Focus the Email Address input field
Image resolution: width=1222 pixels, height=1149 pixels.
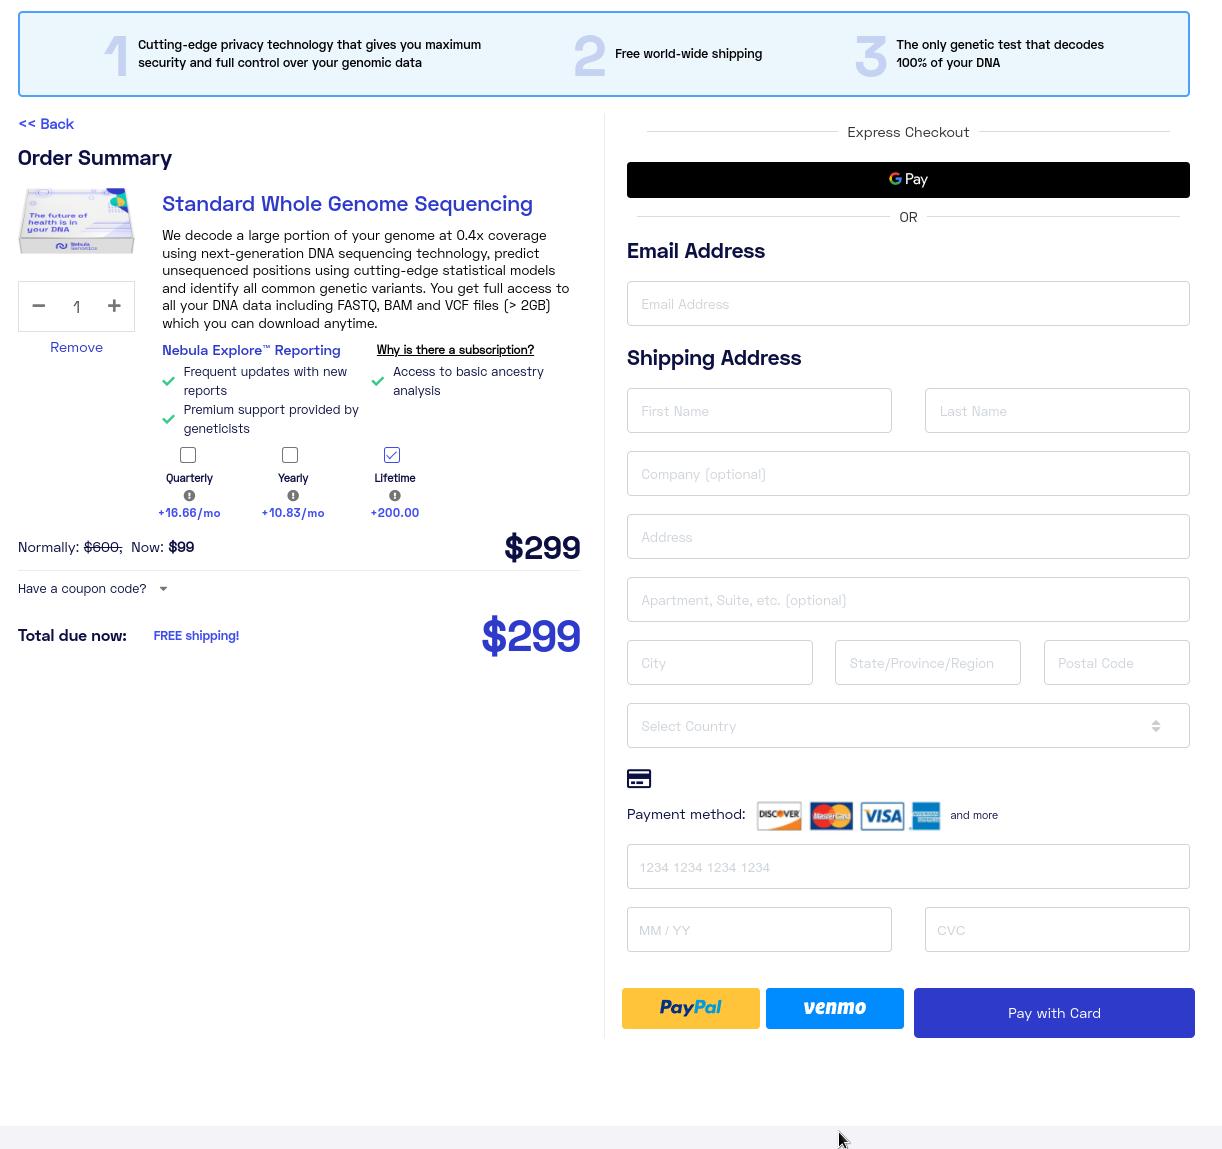coord(908,304)
